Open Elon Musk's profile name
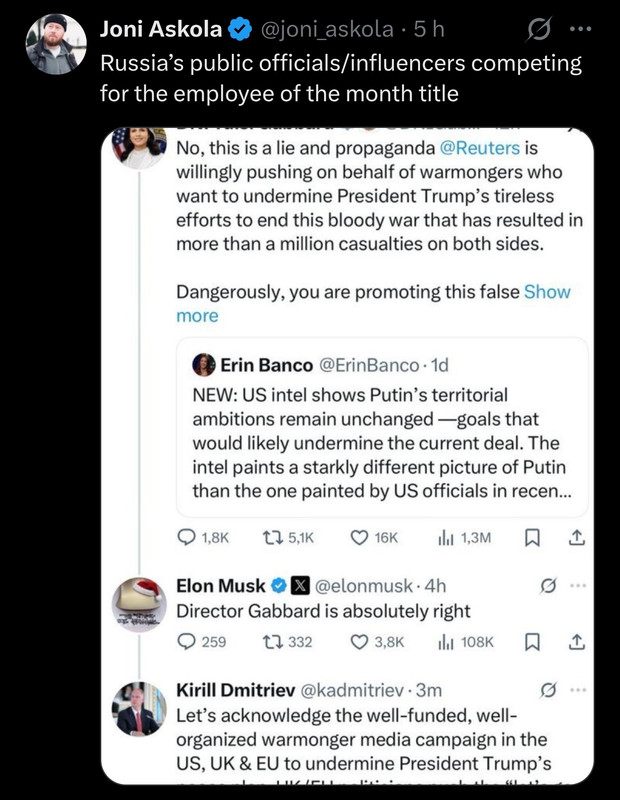 coord(221,586)
